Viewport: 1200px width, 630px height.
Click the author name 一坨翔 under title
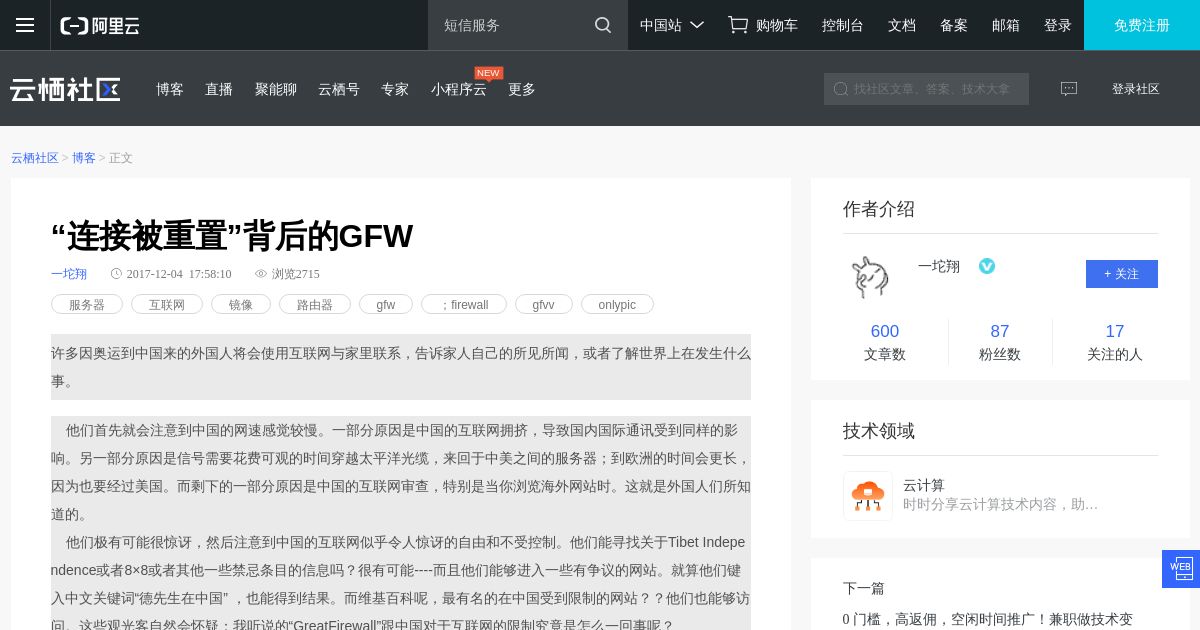(x=69, y=274)
